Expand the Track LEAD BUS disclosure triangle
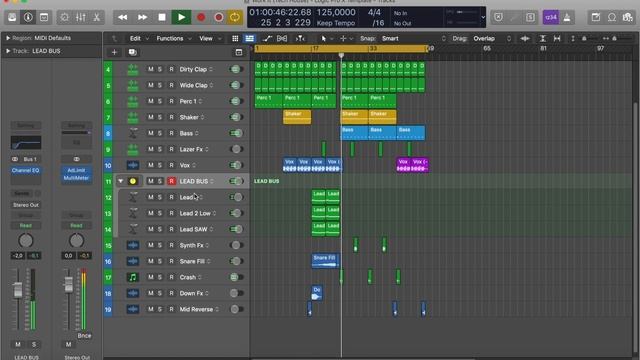Image resolution: width=640 pixels, height=360 pixels. point(8,51)
